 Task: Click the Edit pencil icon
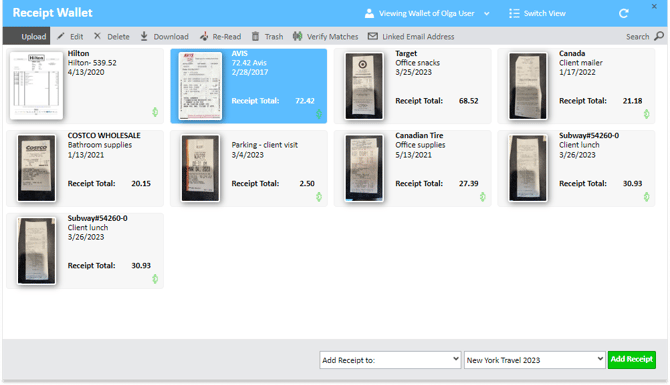(x=61, y=36)
